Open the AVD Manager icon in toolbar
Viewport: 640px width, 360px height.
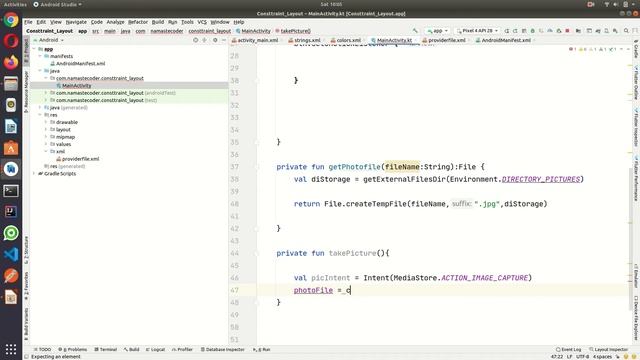(607, 31)
